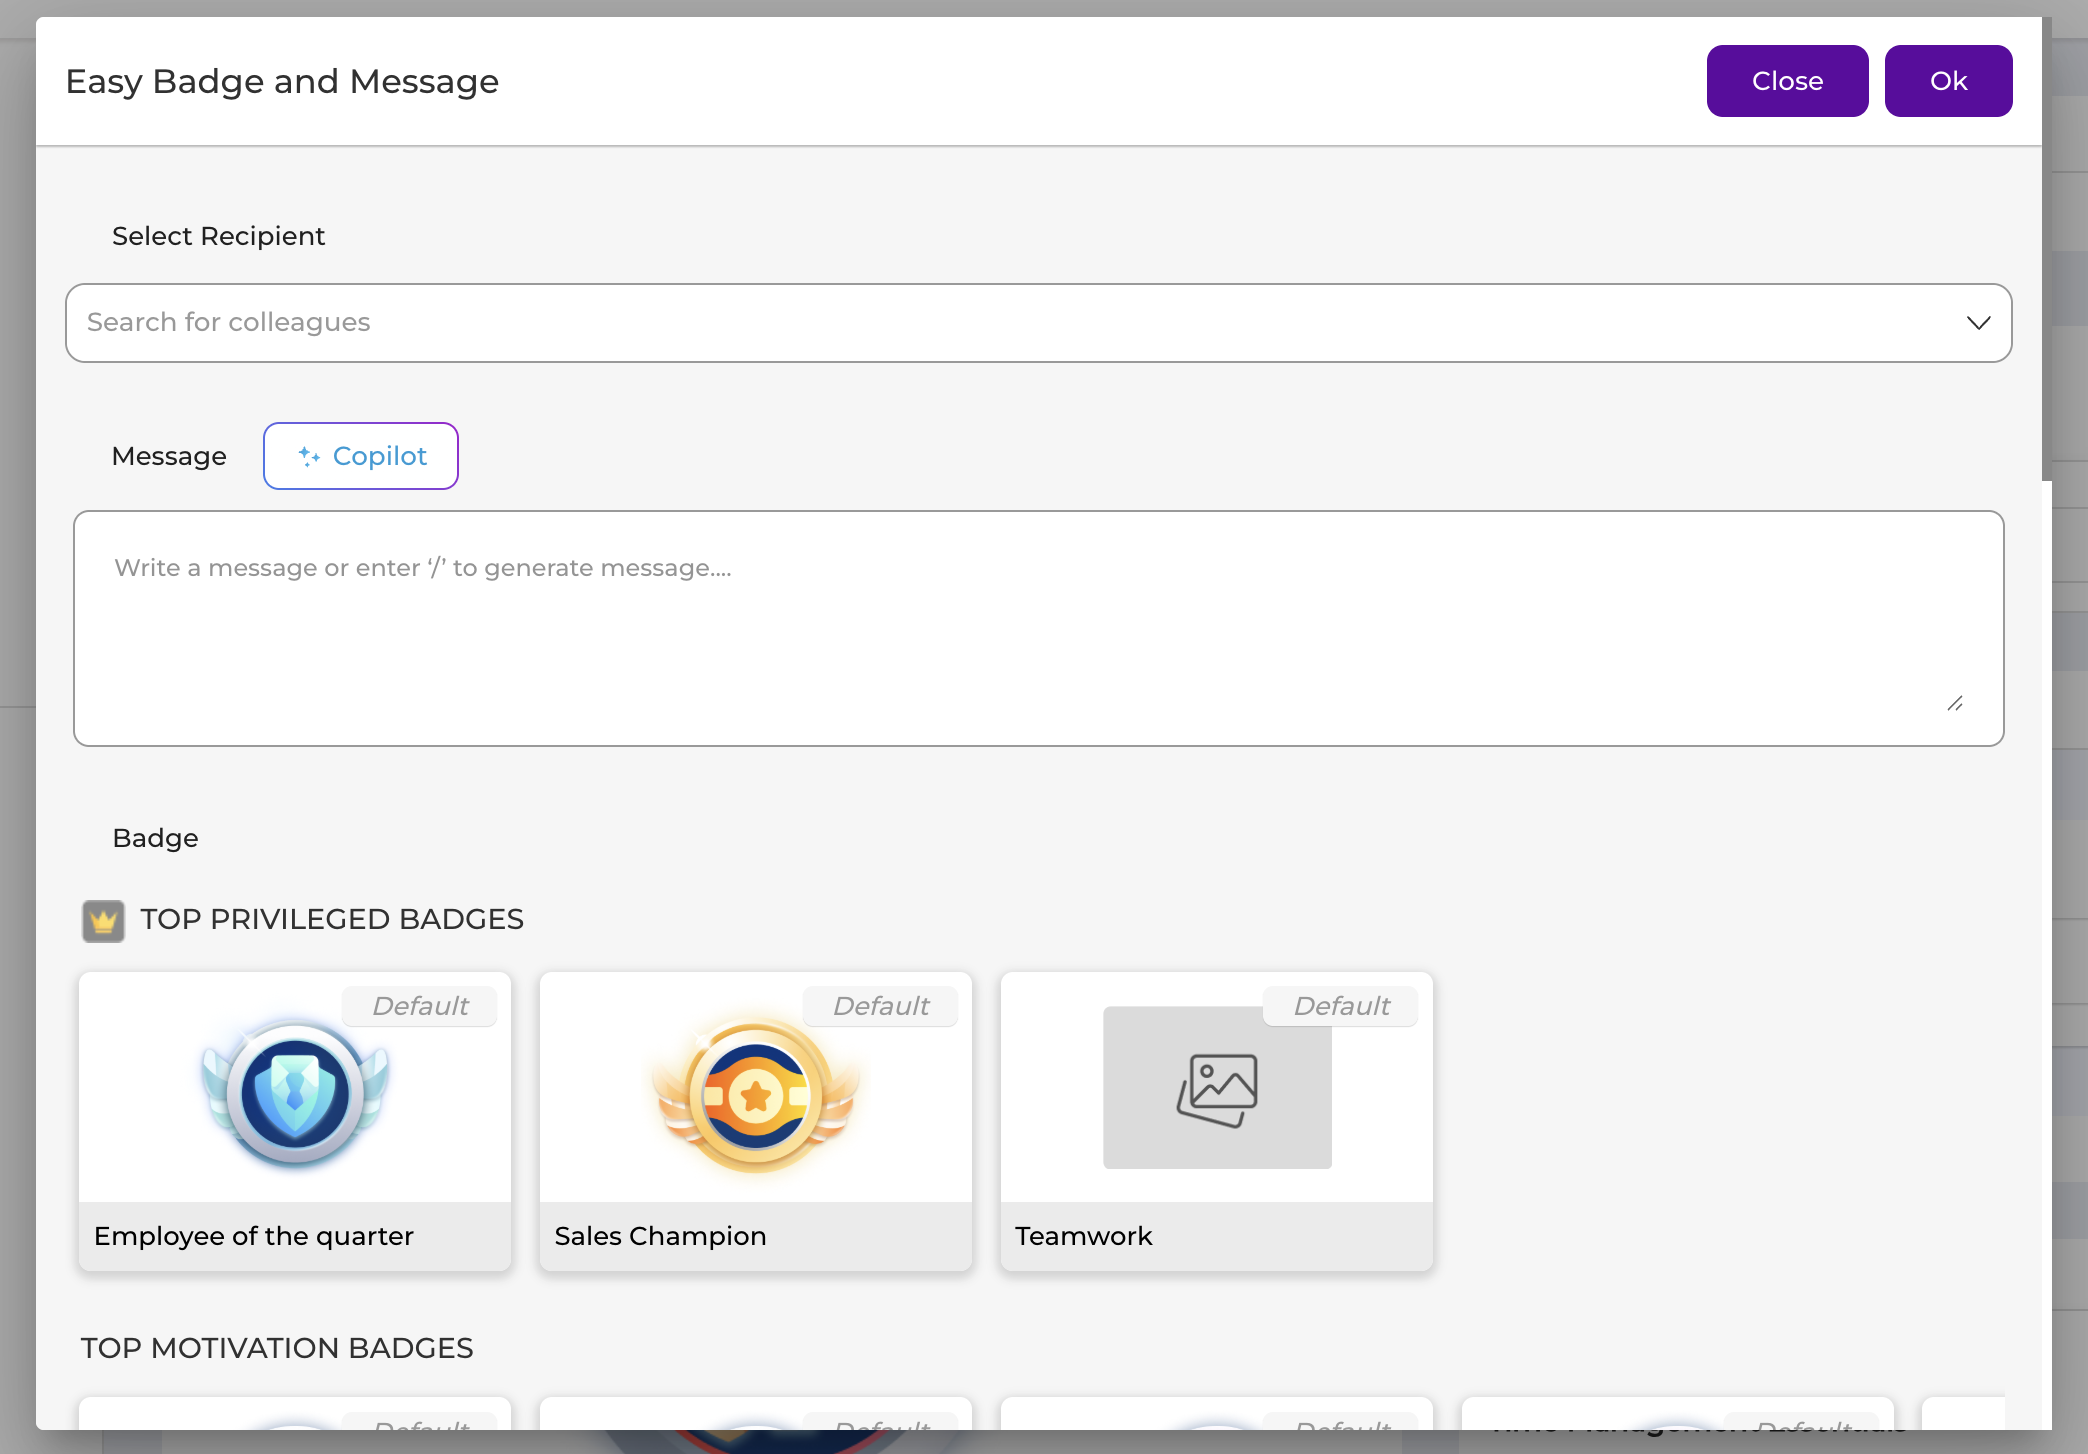Viewport: 2088px width, 1454px height.
Task: Close the Easy Badge and Message dialog
Action: (1787, 81)
